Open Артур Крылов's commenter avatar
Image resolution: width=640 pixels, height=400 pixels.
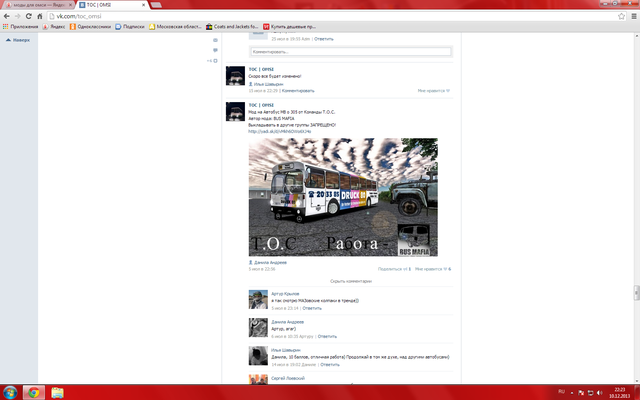257,300
